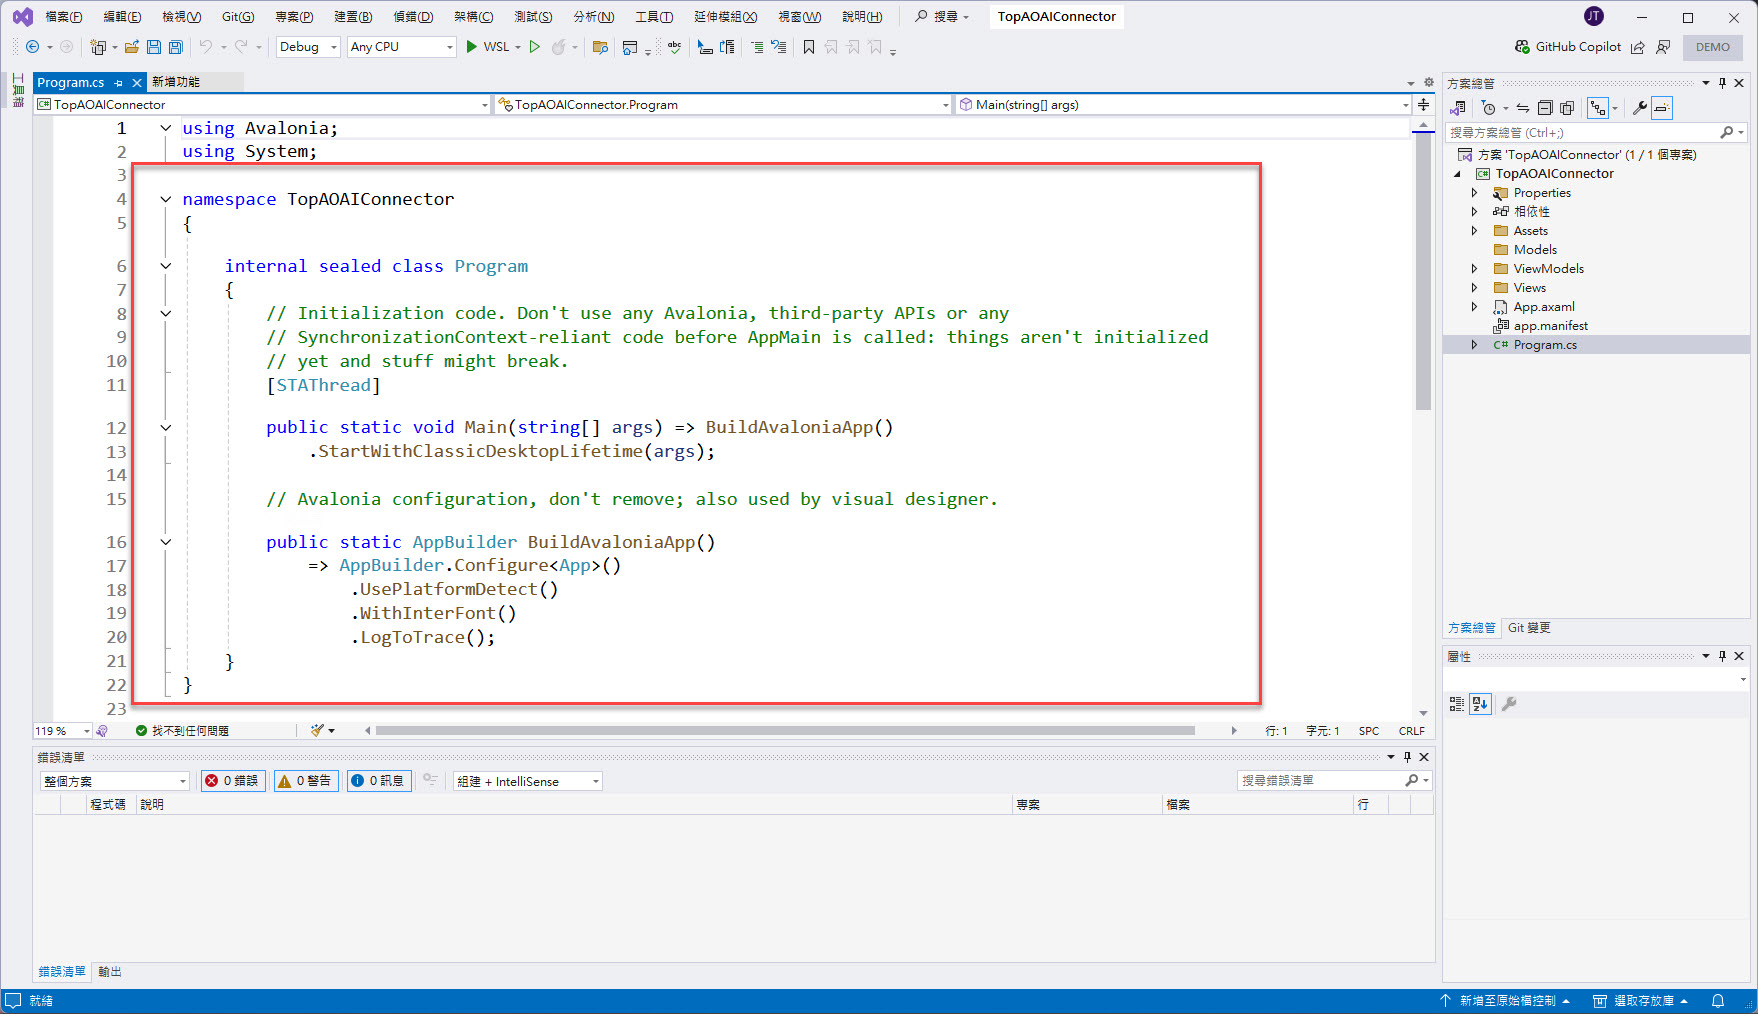Click the GitHub Copilot icon
Screen dimensions: 1758x1014
tap(1522, 47)
